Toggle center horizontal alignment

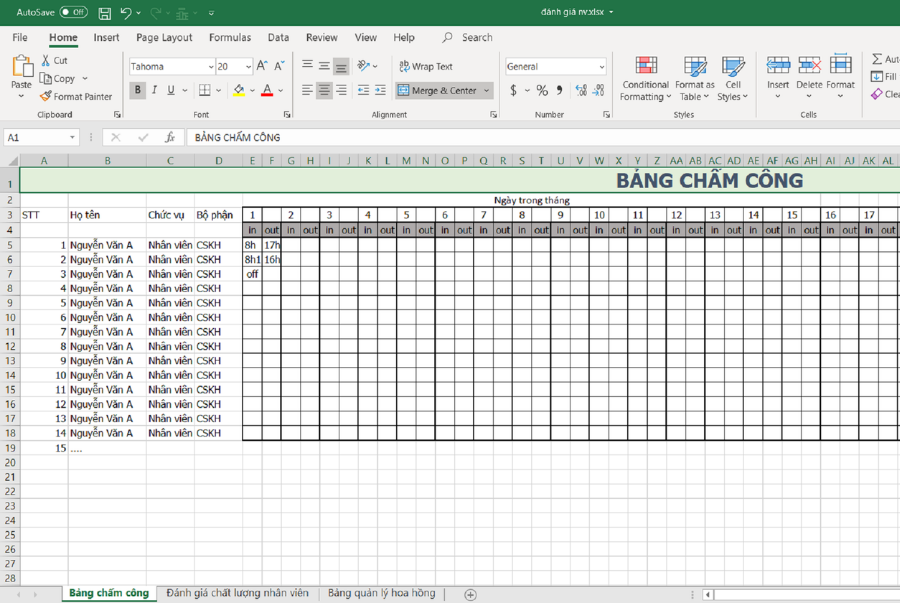click(324, 90)
